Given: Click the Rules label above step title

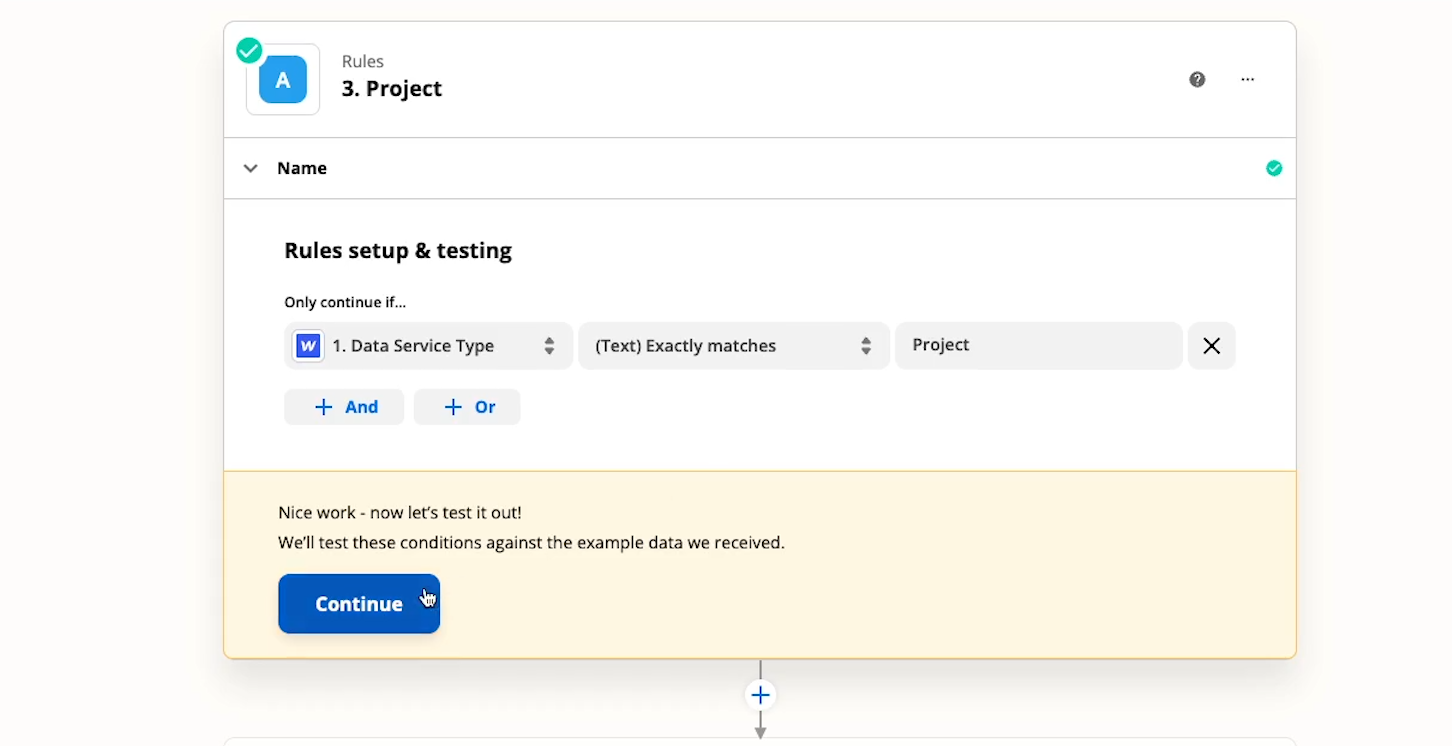Looking at the screenshot, I should pyautogui.click(x=363, y=62).
